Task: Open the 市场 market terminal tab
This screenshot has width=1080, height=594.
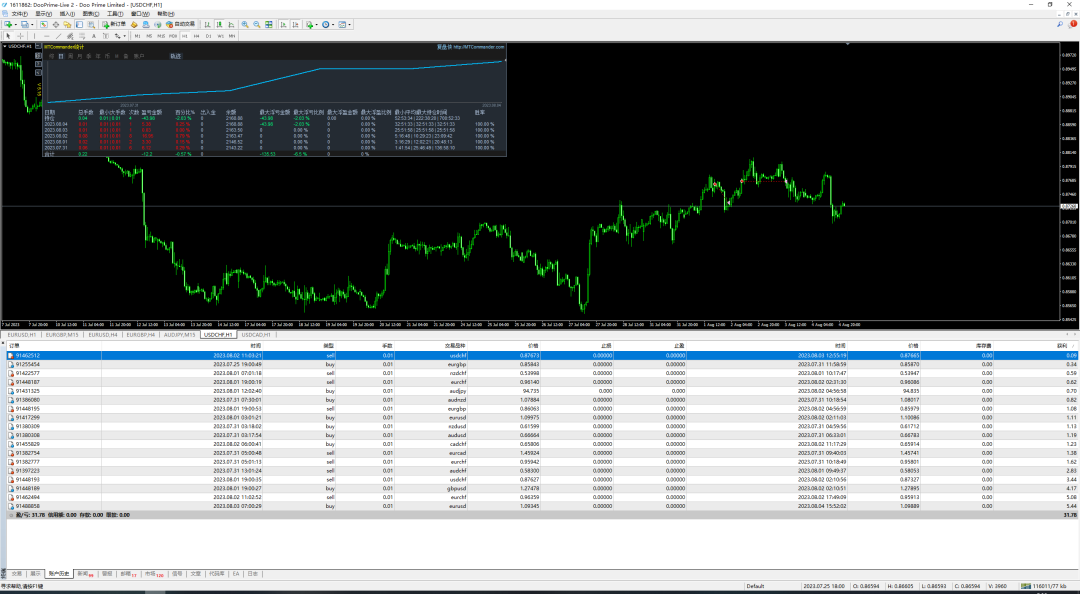Action: 154,573
